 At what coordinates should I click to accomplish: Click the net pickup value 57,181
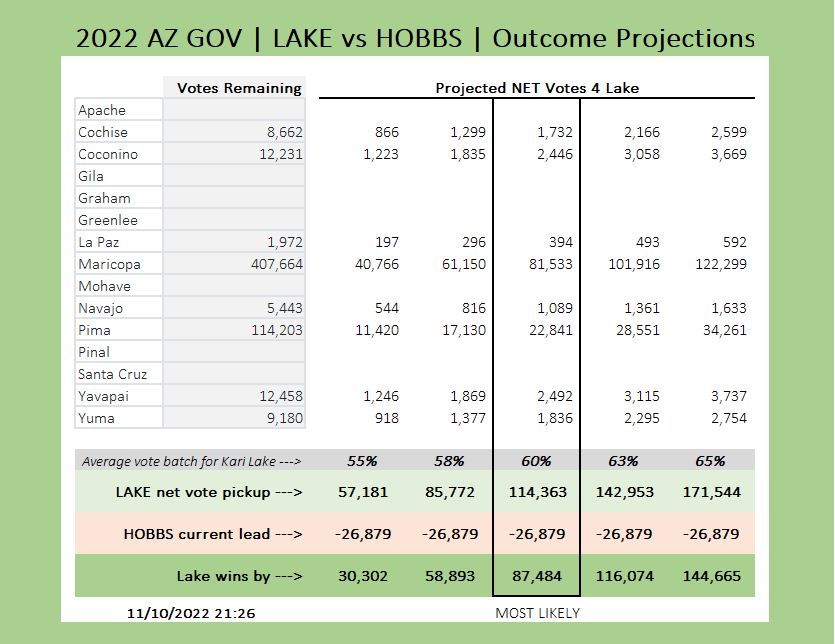pyautogui.click(x=363, y=492)
